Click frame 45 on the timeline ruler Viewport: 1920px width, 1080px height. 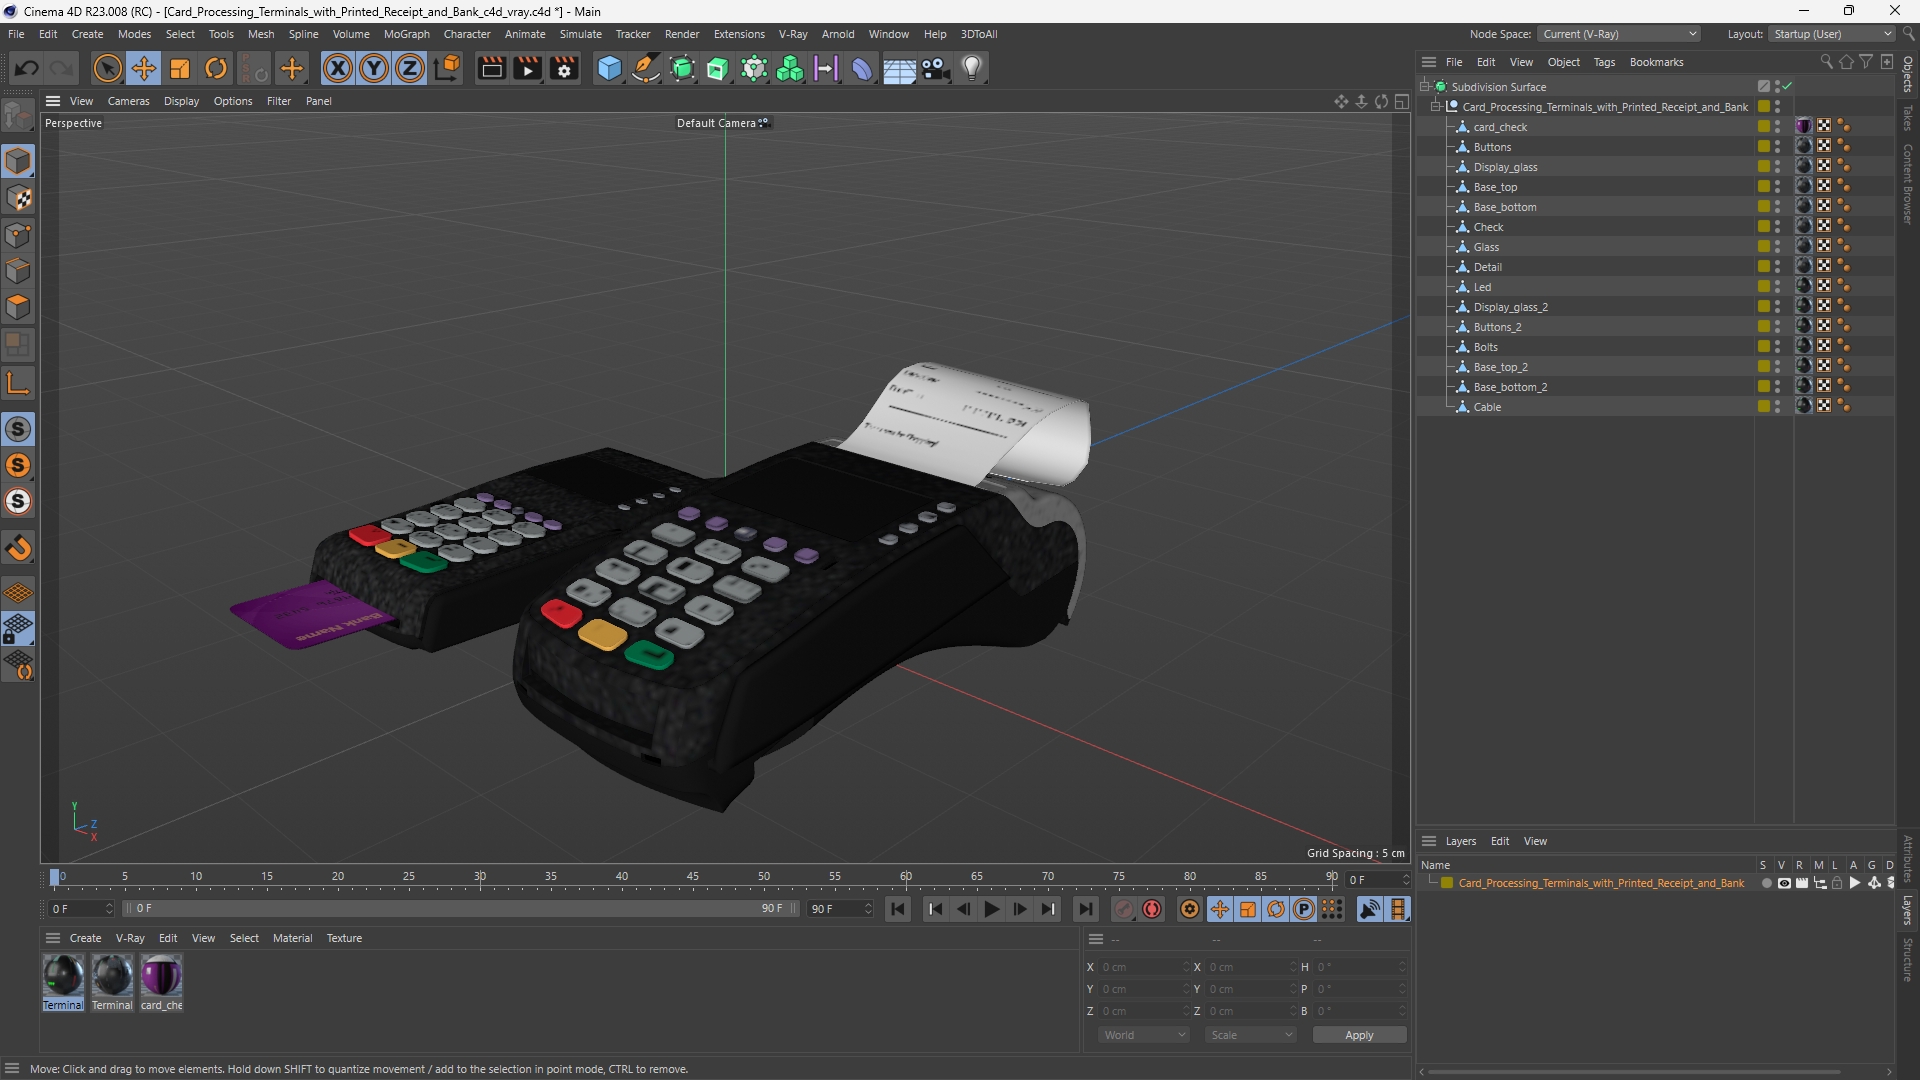pos(693,877)
